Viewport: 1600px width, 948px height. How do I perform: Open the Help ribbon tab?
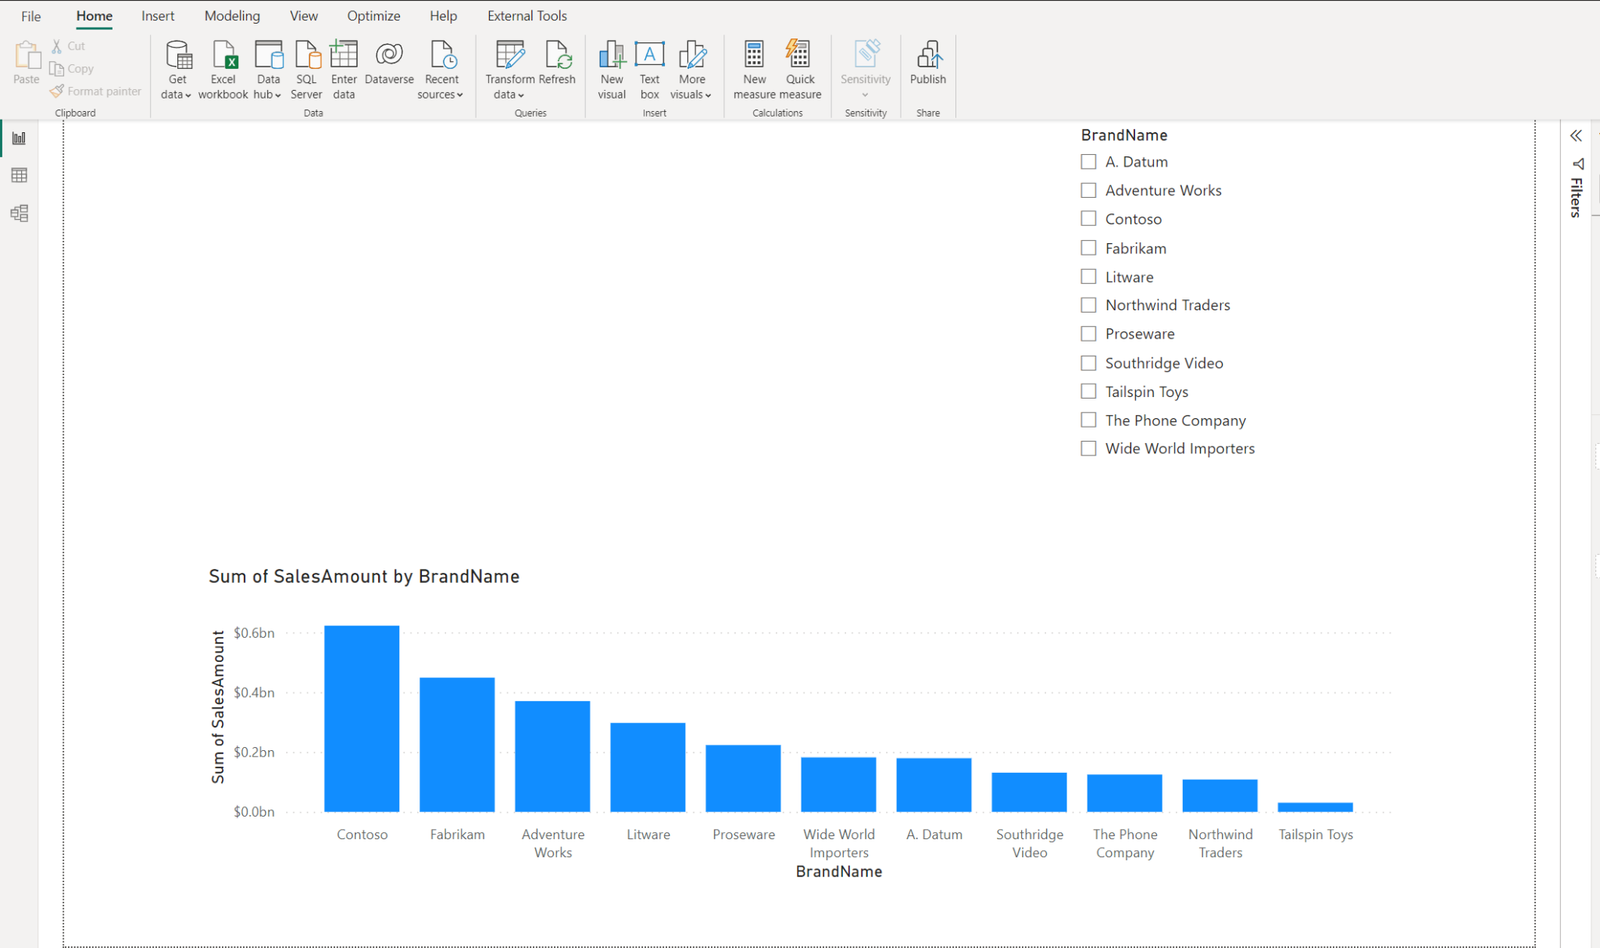443,16
